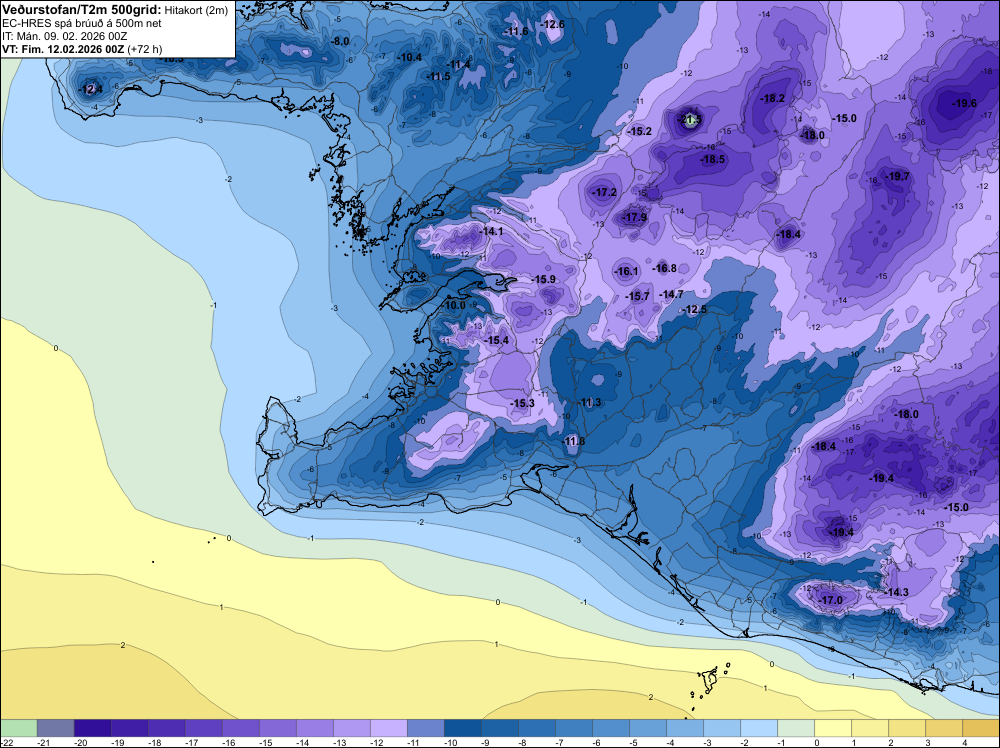
Task: Click the -14.7 temperature label
Action: 671,294
